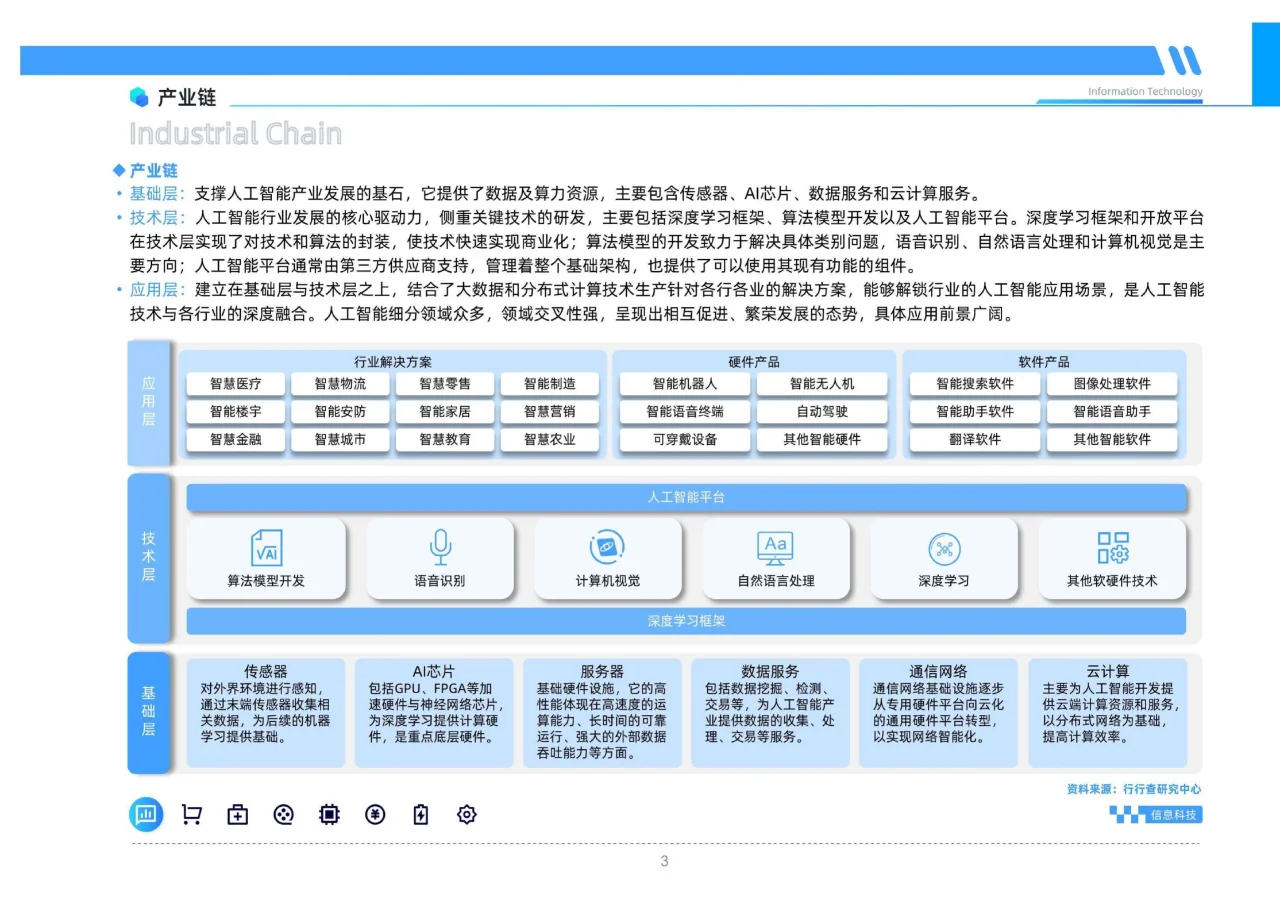Viewport: 1280px width, 905px height.
Task: Select the 智慧物流 box
Action: (x=340, y=384)
